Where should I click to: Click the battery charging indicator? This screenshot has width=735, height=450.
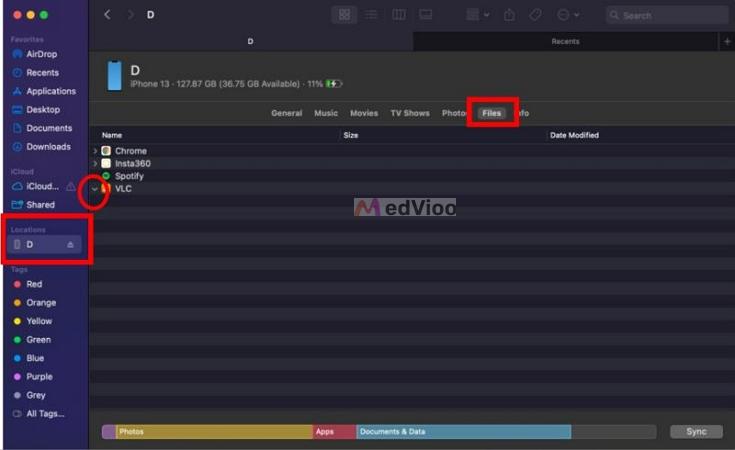pyautogui.click(x=334, y=84)
